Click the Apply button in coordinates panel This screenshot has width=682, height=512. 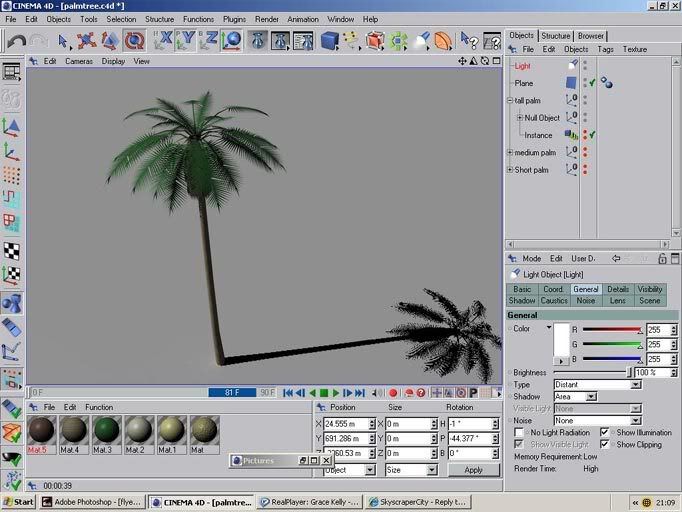click(x=473, y=469)
